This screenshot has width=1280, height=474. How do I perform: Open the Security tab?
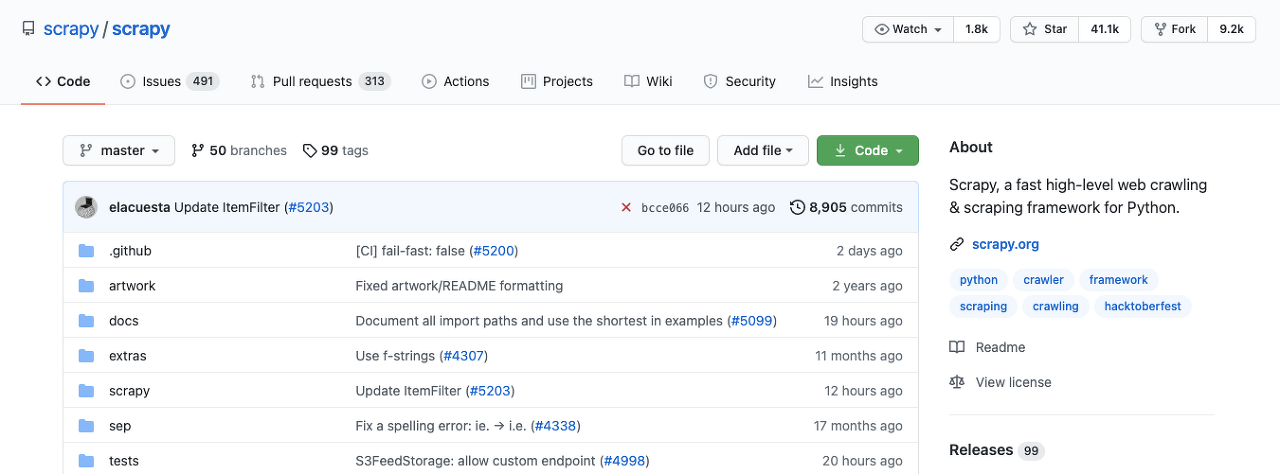(x=739, y=81)
